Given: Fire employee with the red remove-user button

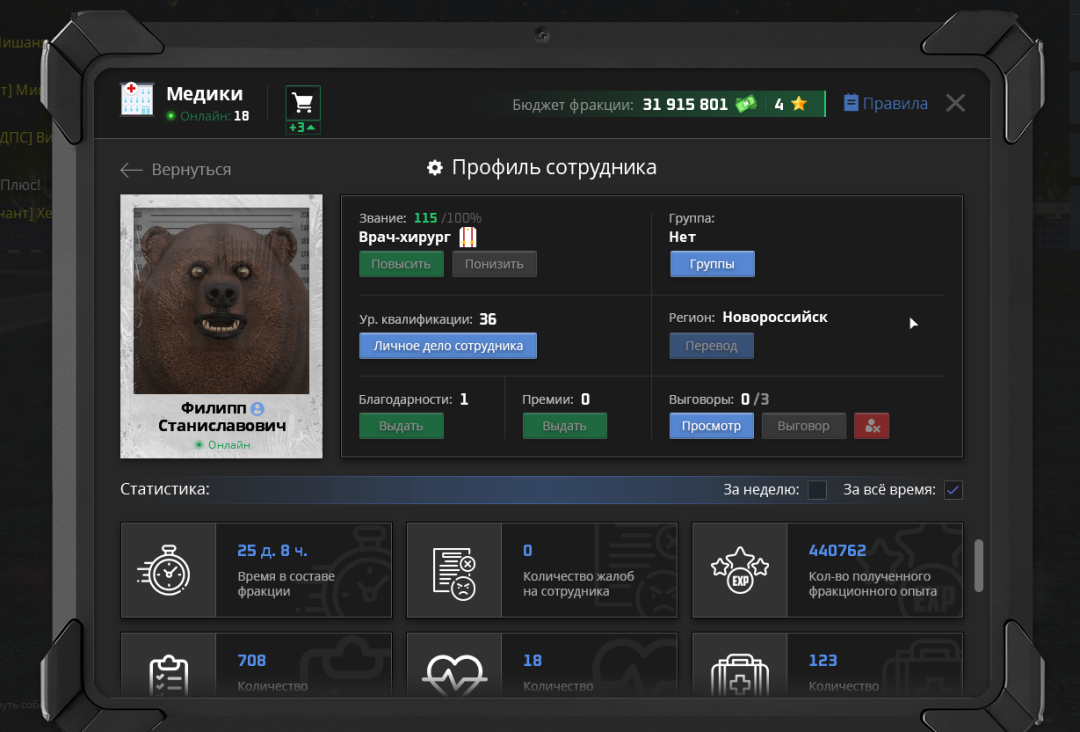Looking at the screenshot, I should (x=871, y=426).
